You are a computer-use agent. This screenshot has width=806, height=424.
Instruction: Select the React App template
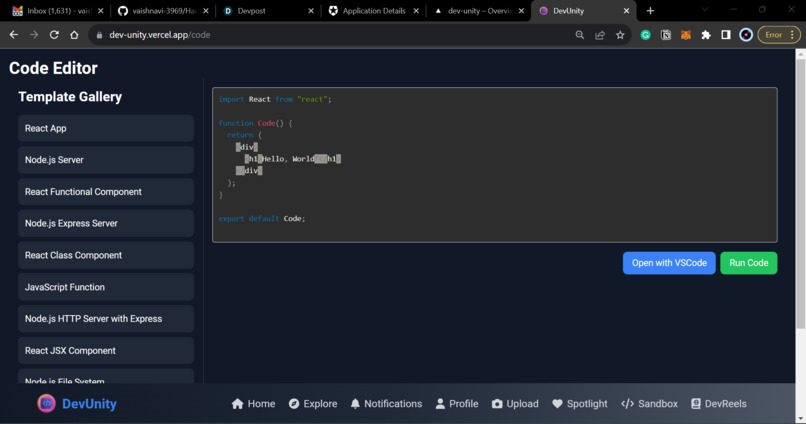click(106, 128)
